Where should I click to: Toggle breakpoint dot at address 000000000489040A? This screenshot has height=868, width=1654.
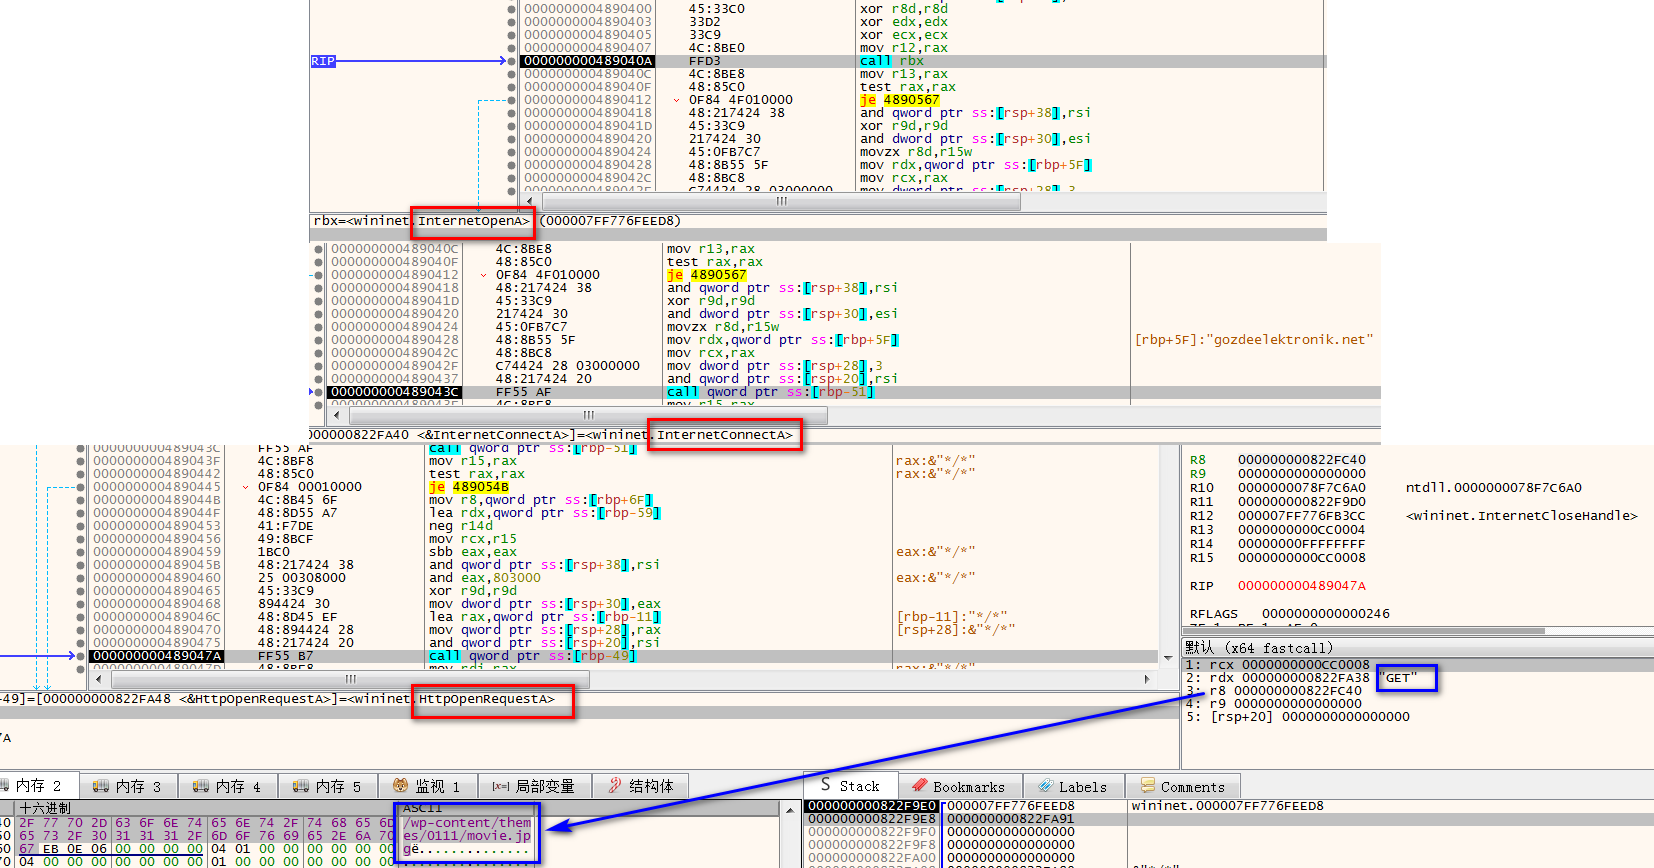[512, 61]
